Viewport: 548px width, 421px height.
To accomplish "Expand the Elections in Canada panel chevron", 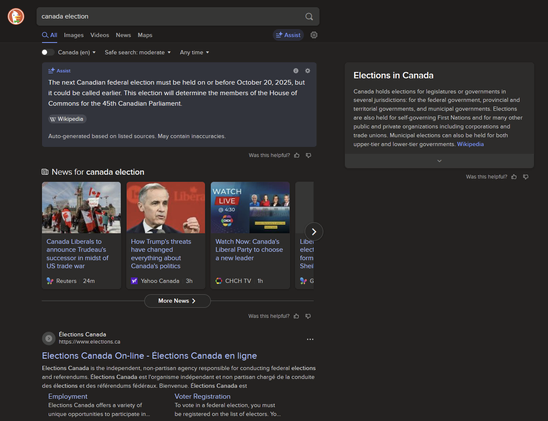I will pos(439,161).
